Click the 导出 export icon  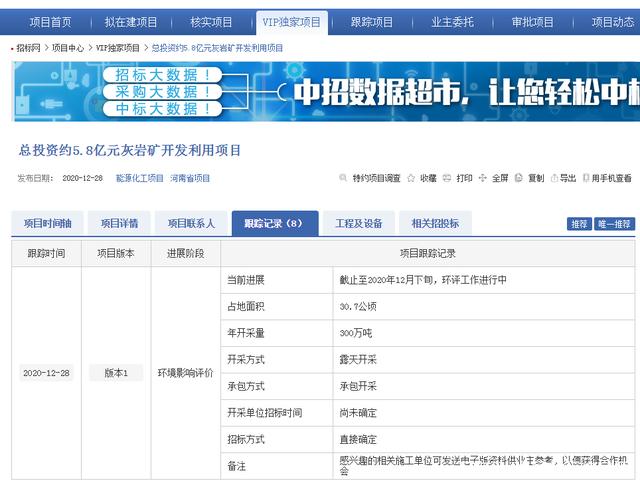tap(554, 178)
